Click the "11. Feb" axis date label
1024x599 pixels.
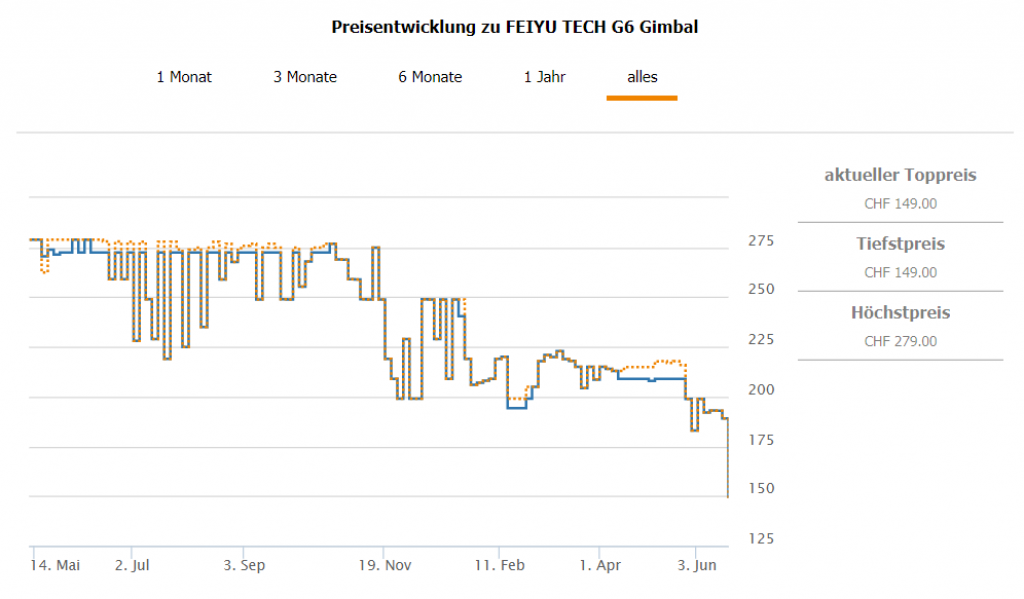coord(500,565)
